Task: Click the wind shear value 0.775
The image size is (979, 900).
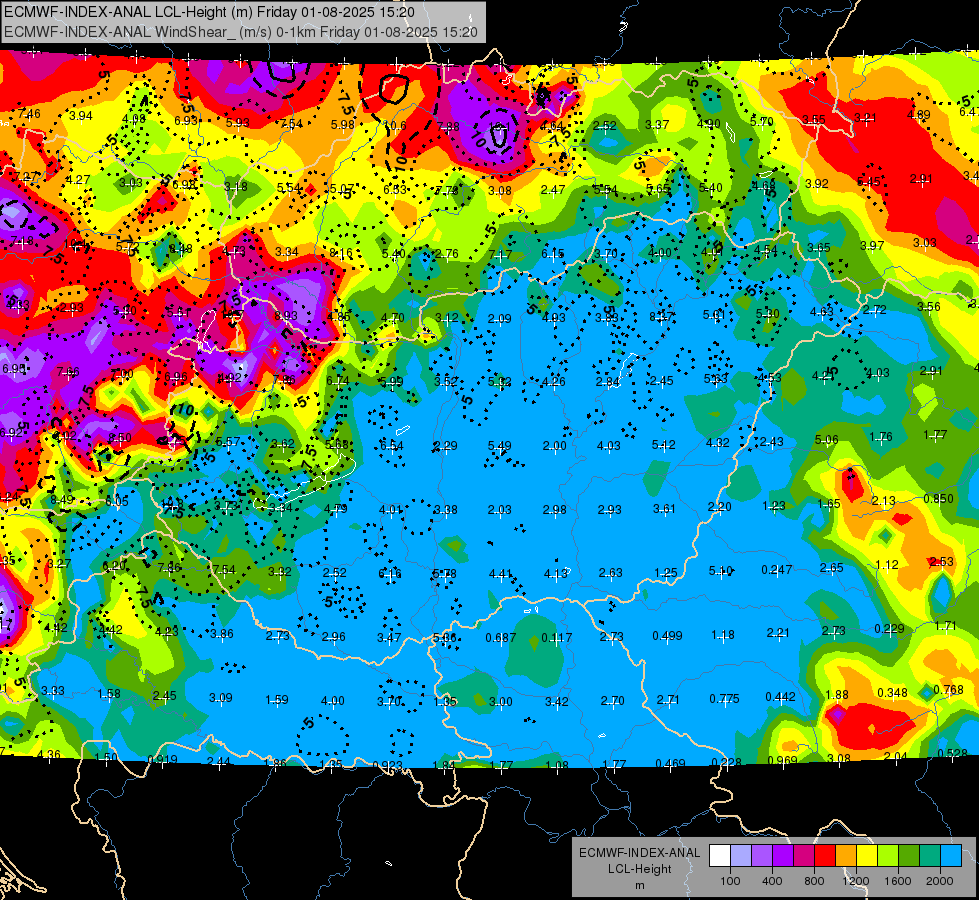Action: coord(724,698)
